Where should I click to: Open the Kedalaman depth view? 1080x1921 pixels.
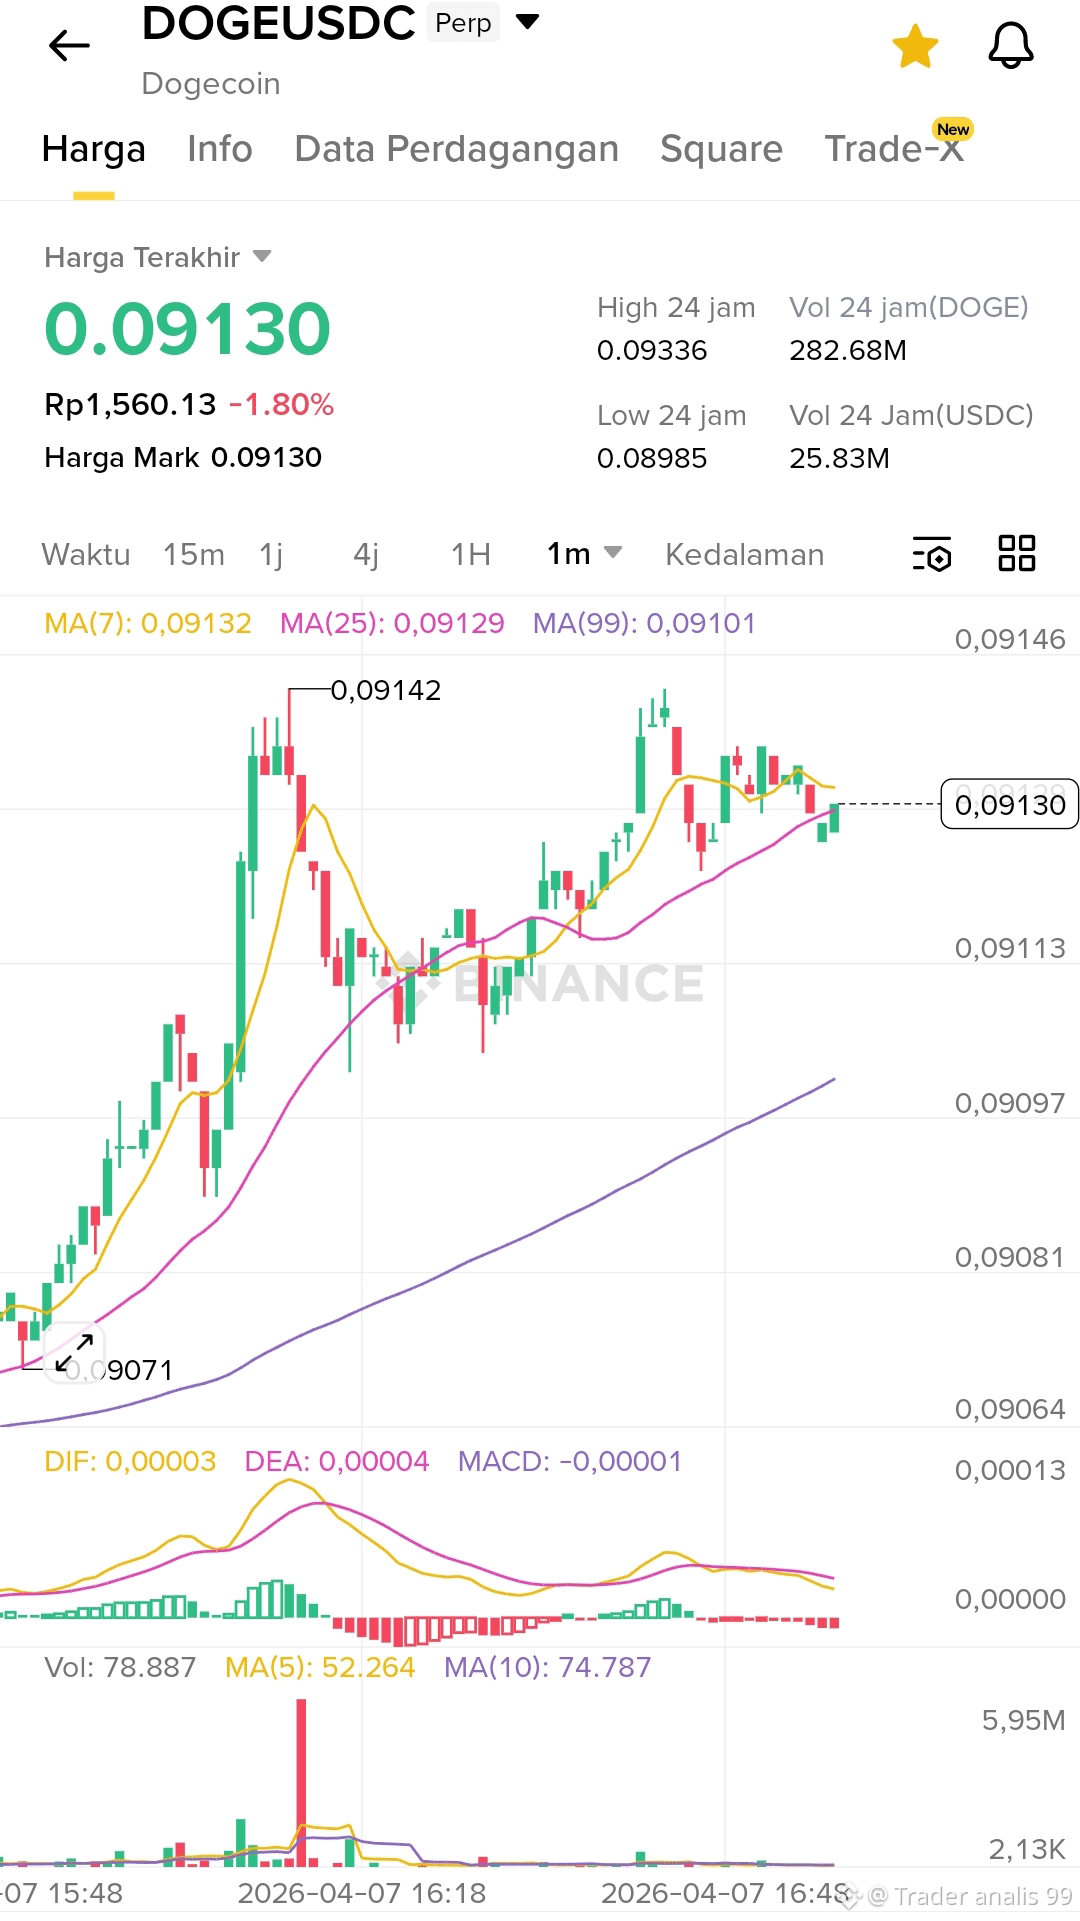point(745,554)
